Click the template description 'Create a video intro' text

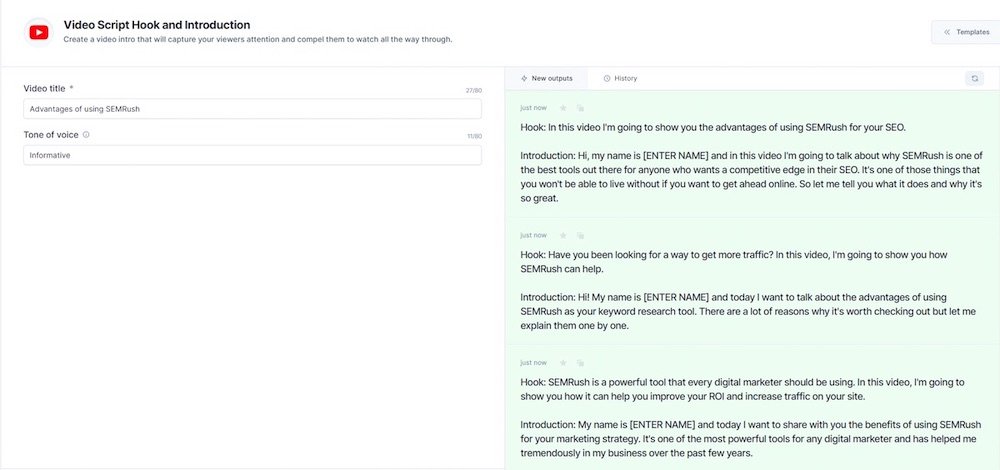click(x=258, y=40)
